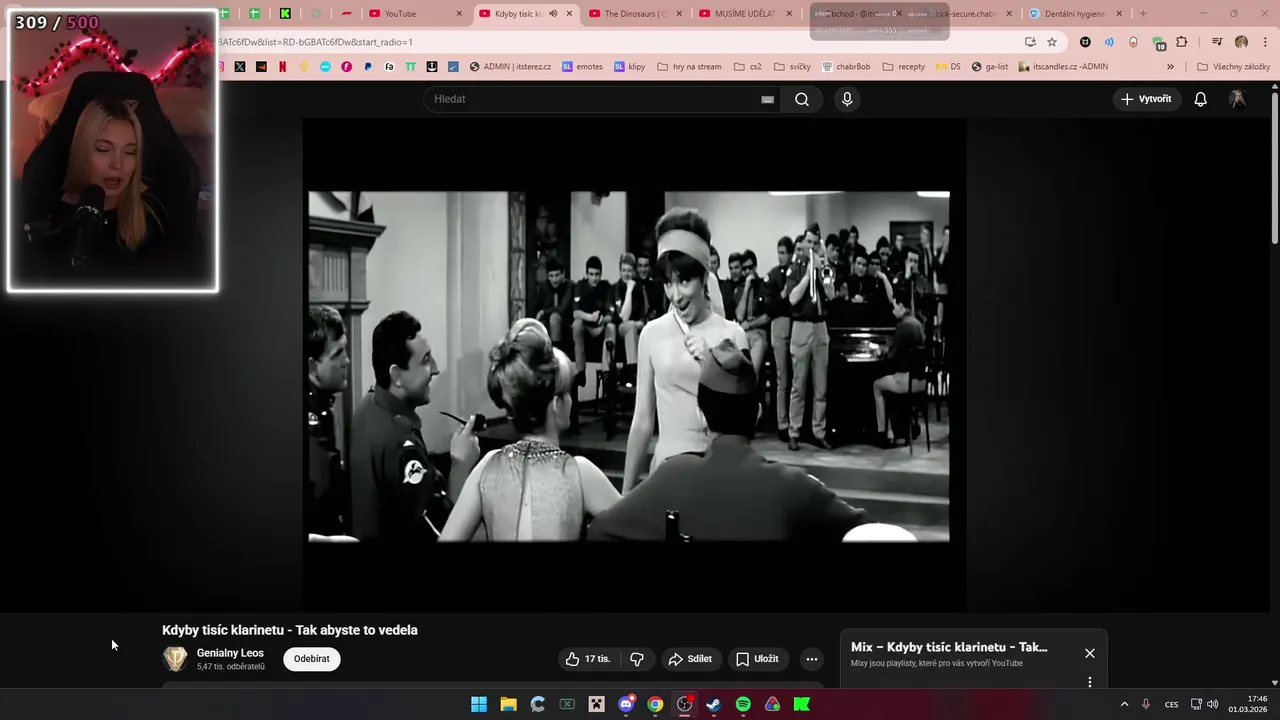Click the Uložit save button

point(757,659)
